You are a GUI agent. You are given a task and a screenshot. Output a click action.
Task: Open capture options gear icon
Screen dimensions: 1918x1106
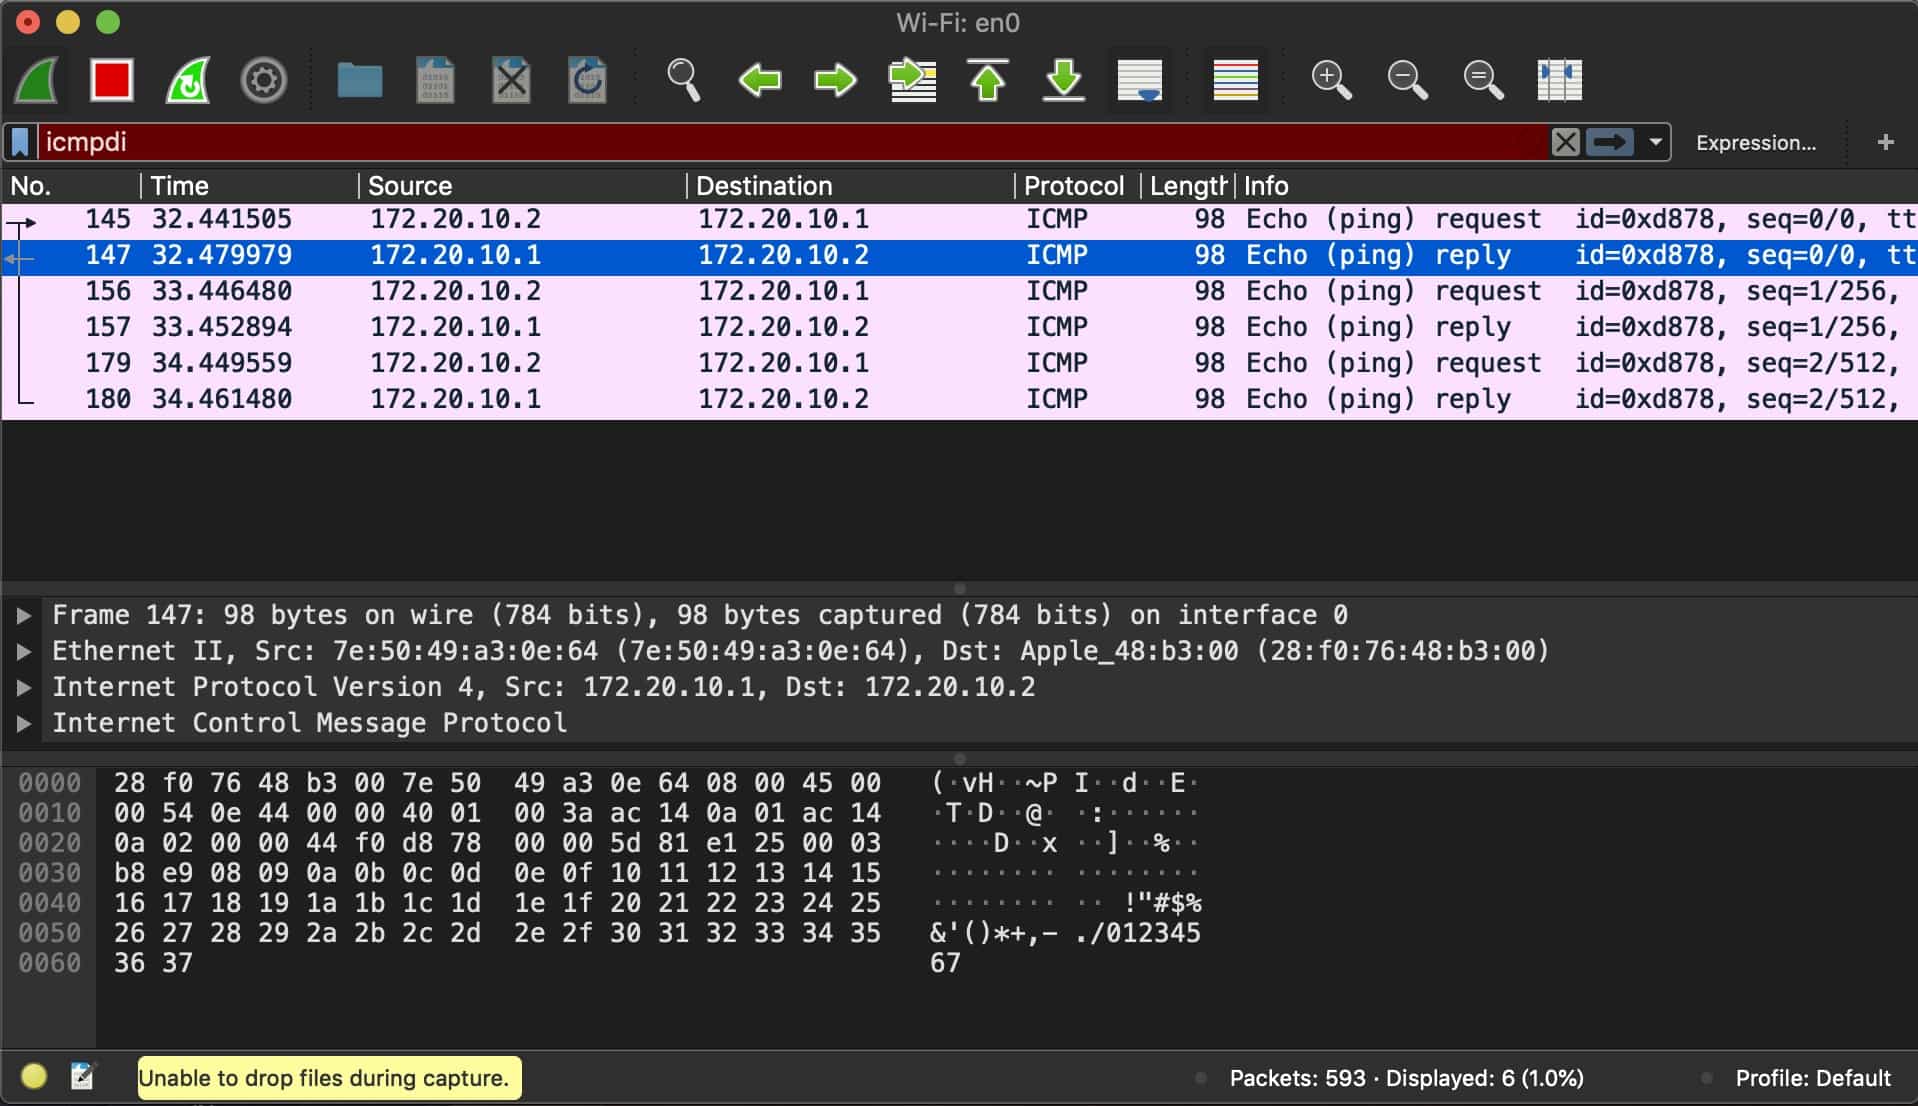pyautogui.click(x=264, y=80)
